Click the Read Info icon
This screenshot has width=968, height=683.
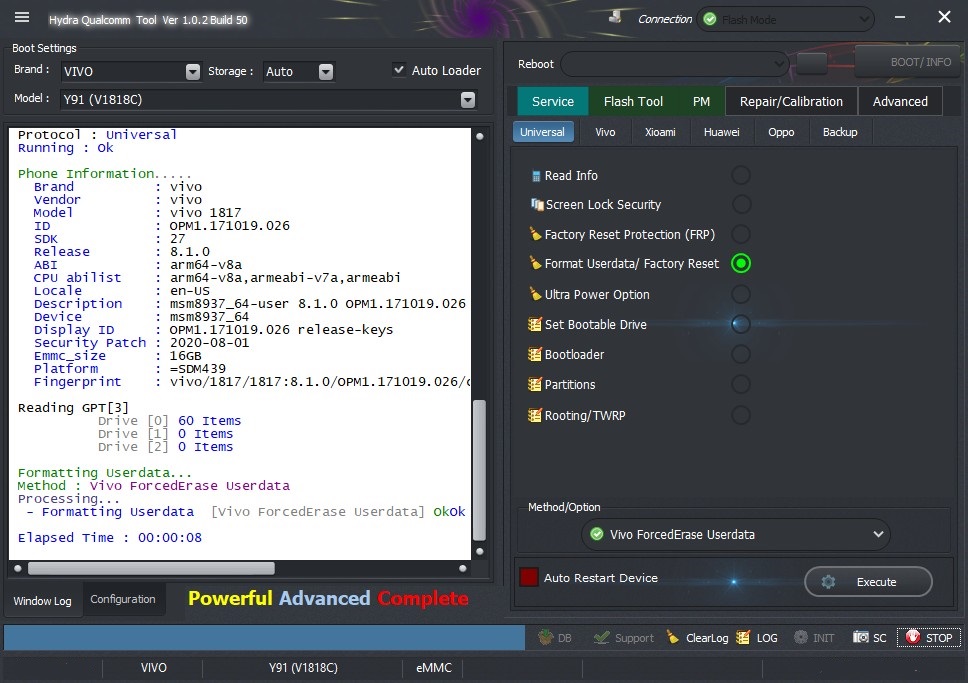(x=536, y=176)
